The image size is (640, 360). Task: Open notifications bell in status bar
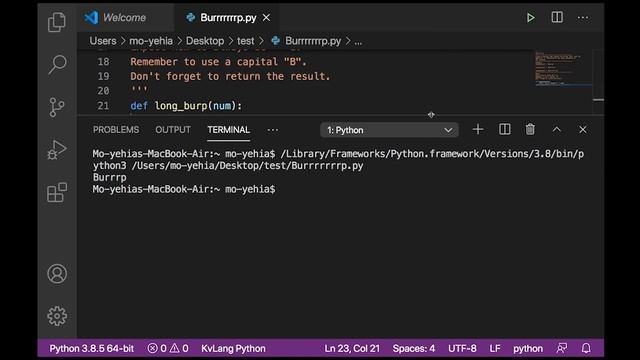tap(586, 348)
